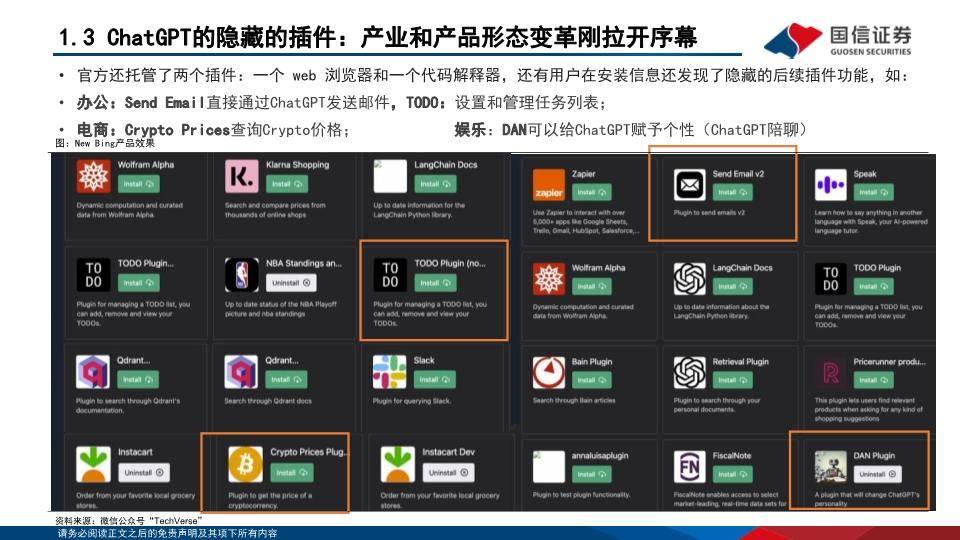Click the Send Email v2 envelope icon
The width and height of the screenshot is (960, 540).
pos(689,184)
